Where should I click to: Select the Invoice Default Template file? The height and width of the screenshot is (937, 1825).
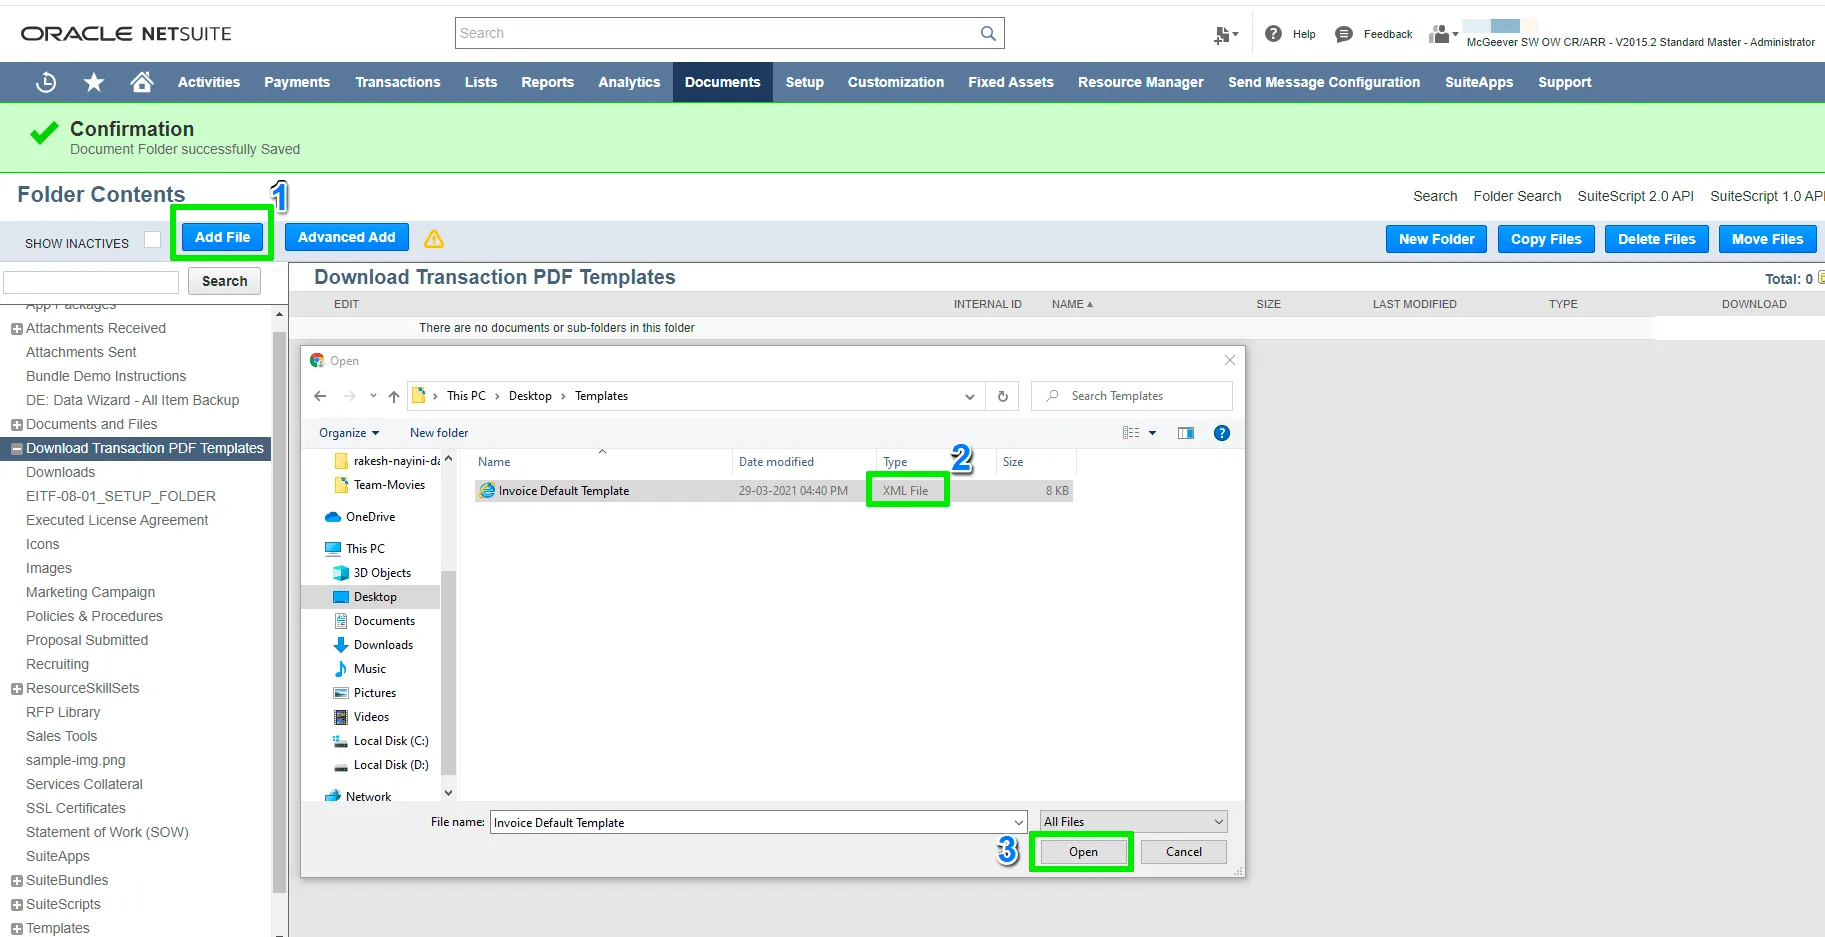pos(773,491)
